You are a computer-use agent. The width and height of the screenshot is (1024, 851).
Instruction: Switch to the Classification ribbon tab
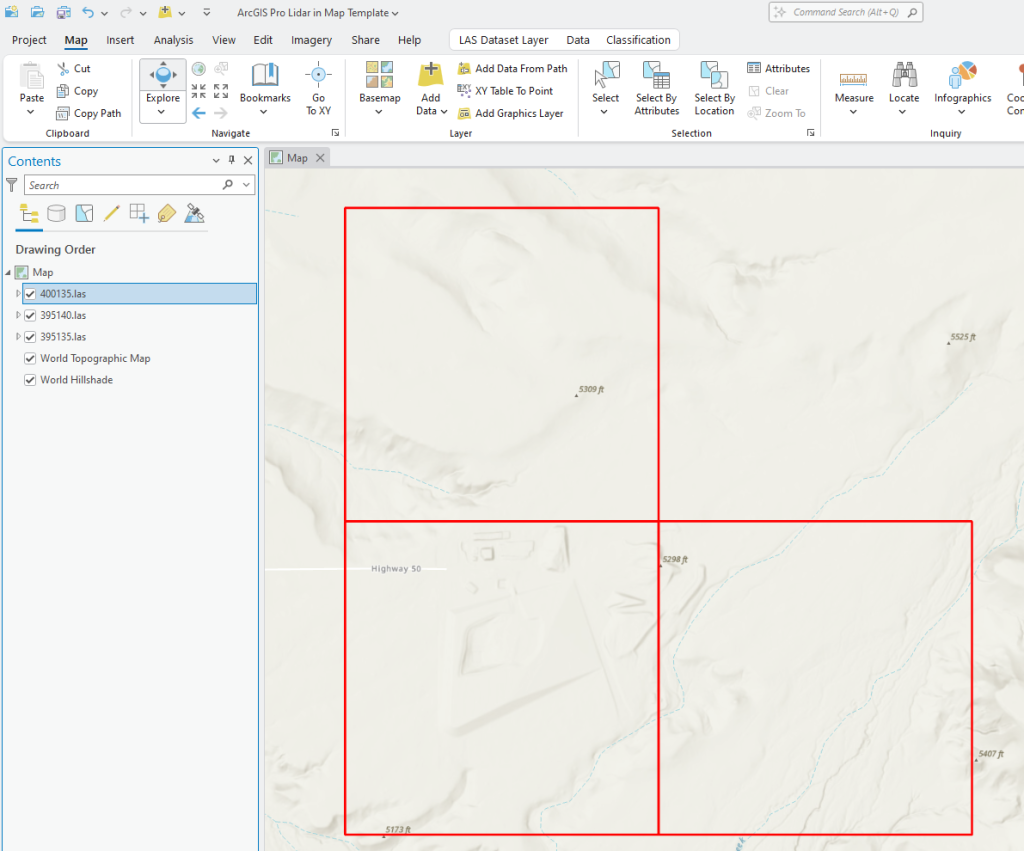click(638, 40)
